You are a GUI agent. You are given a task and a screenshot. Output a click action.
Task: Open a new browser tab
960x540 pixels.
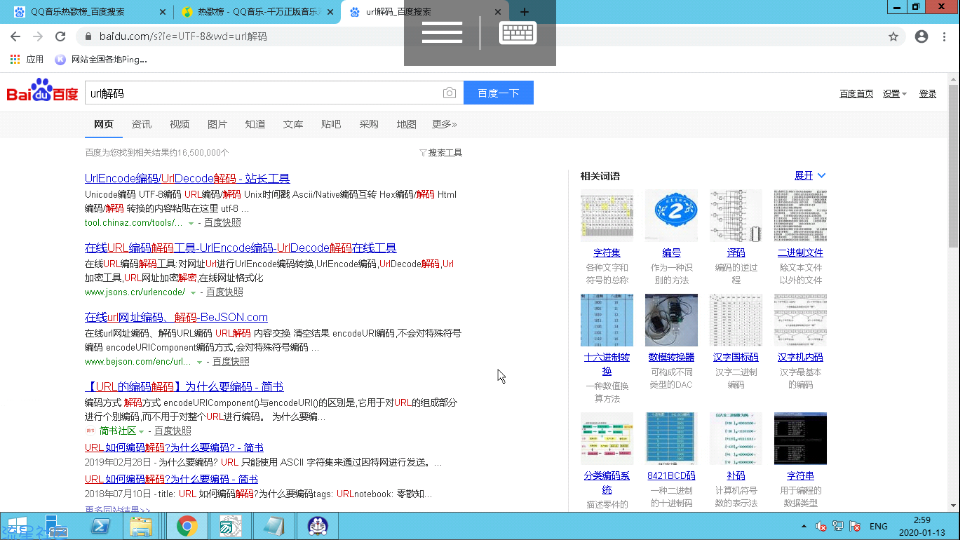(525, 12)
